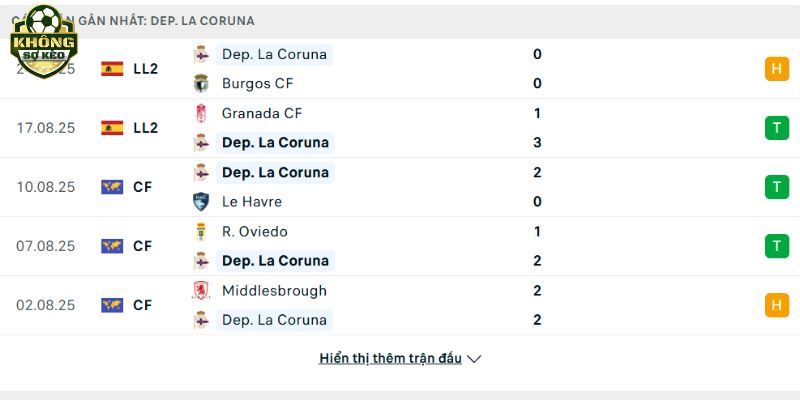
Task: Click the orange H badge for Burgos match
Action: (777, 69)
